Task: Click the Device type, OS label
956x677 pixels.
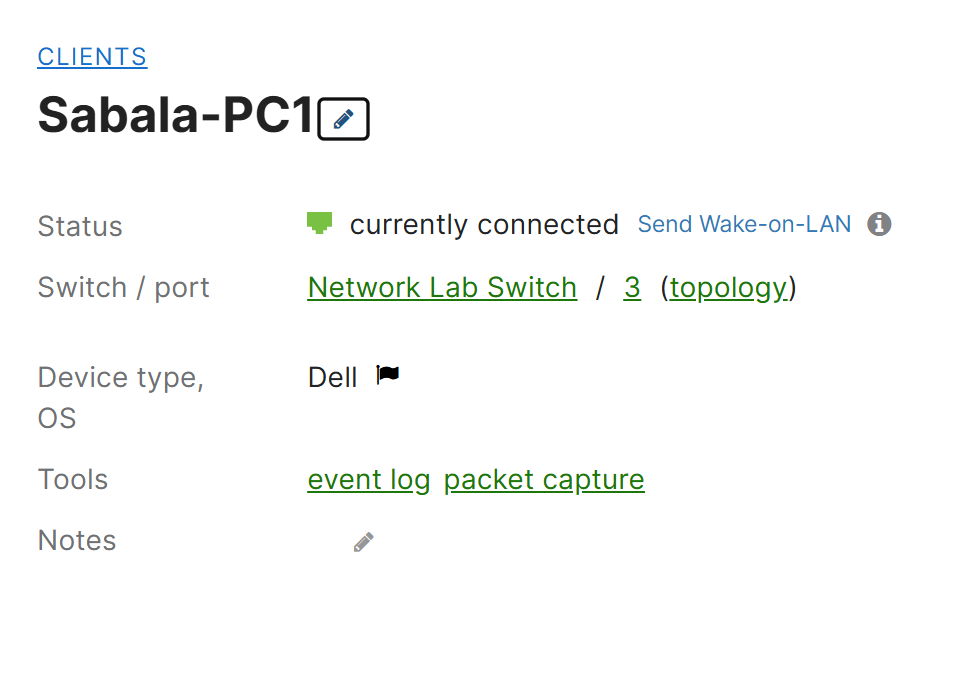Action: (121, 398)
